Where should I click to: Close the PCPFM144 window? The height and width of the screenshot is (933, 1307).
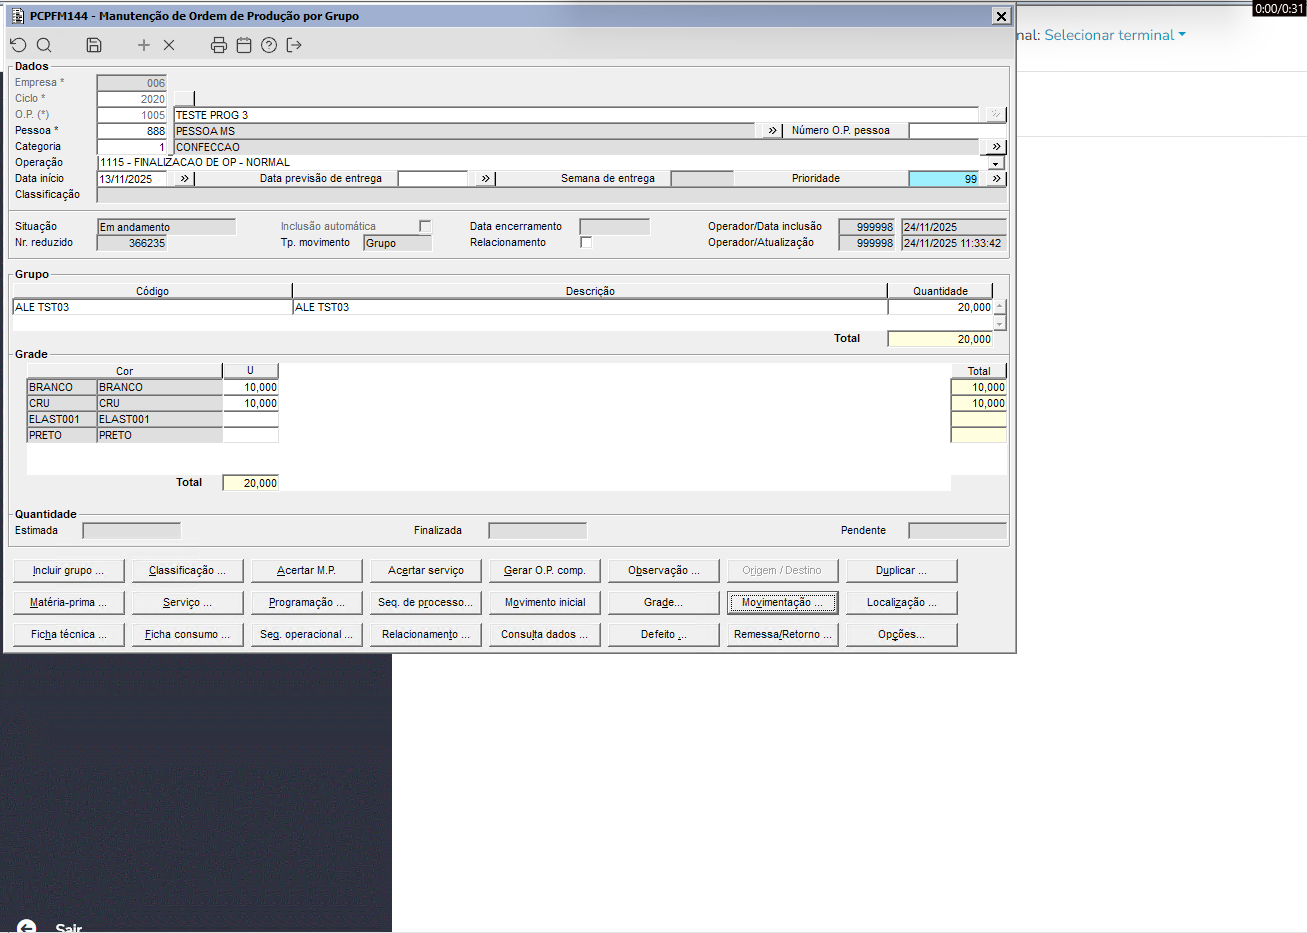[x=1001, y=16]
